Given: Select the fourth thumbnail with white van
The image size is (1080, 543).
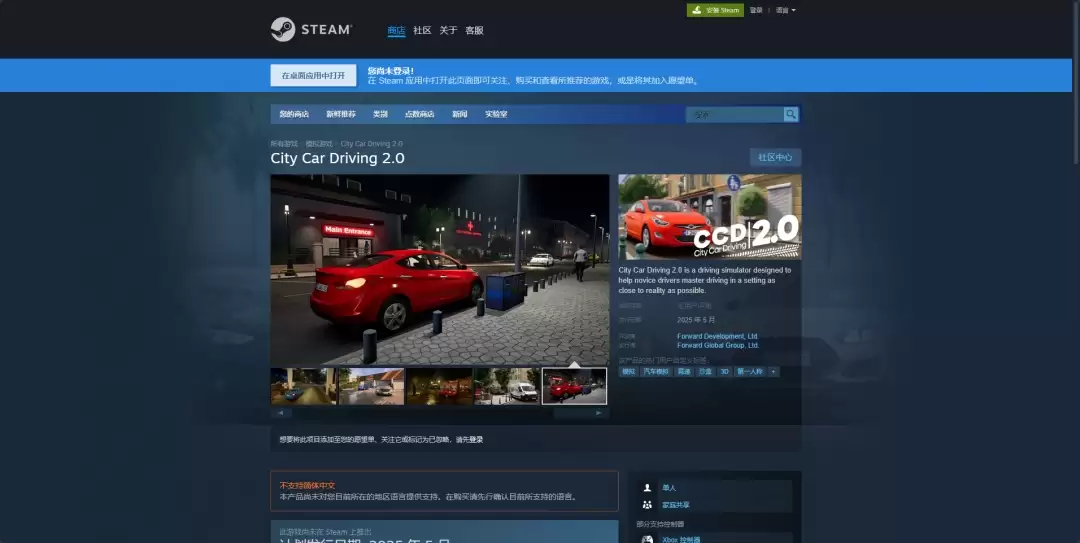Looking at the screenshot, I should 507,386.
